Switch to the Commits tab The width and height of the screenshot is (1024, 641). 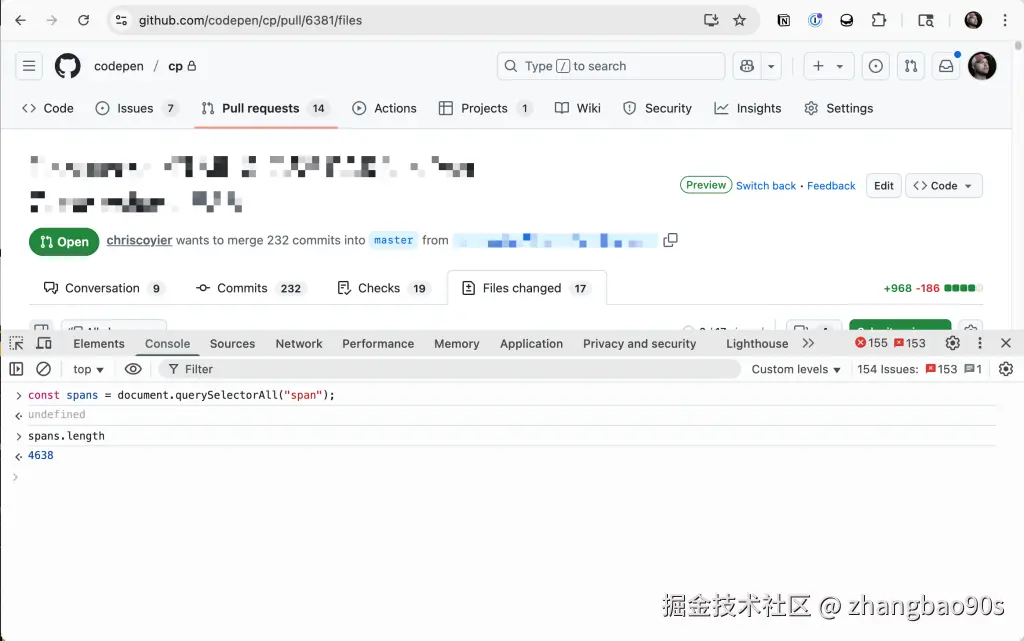[x=251, y=288]
